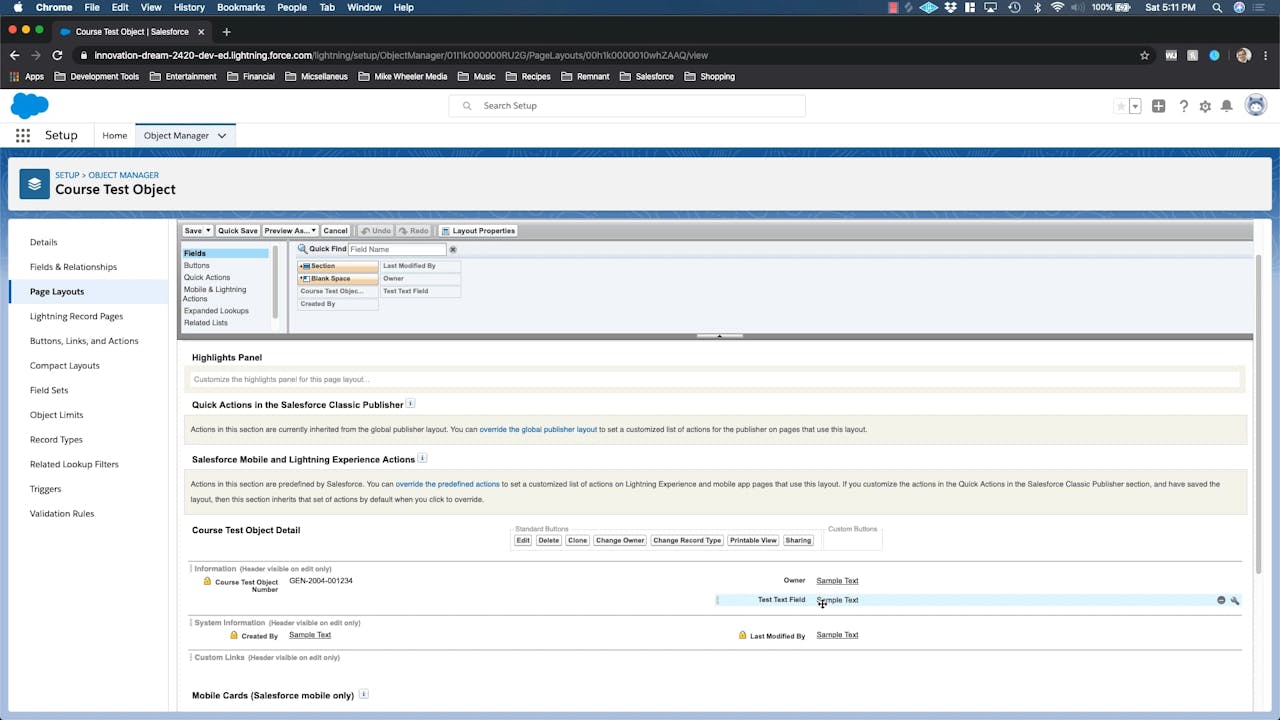Click the Quick Find Field Name input
Viewport: 1280px width, 720px height.
pyautogui.click(x=397, y=249)
